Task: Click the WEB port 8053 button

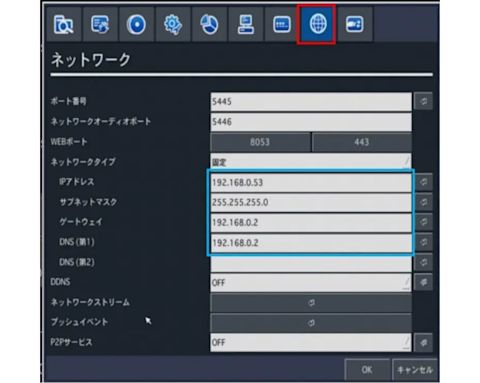Action: point(260,142)
